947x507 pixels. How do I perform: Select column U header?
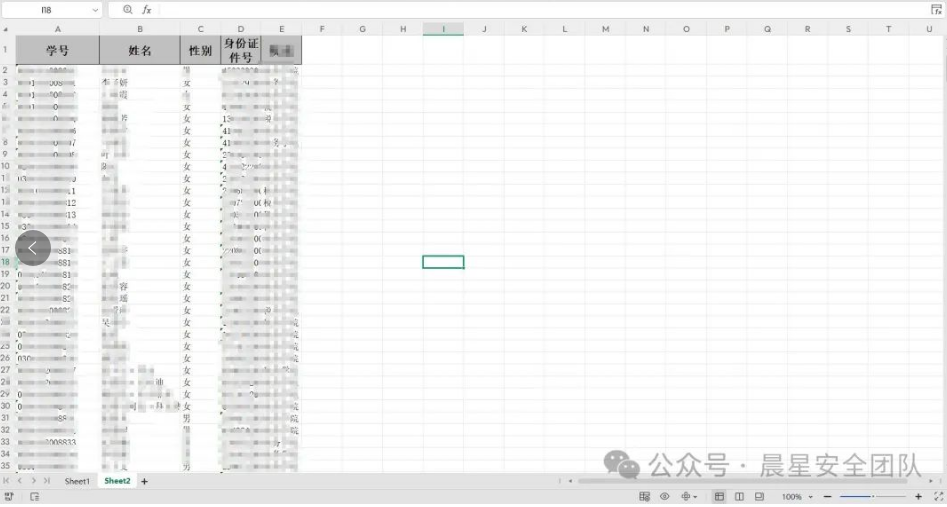[929, 29]
